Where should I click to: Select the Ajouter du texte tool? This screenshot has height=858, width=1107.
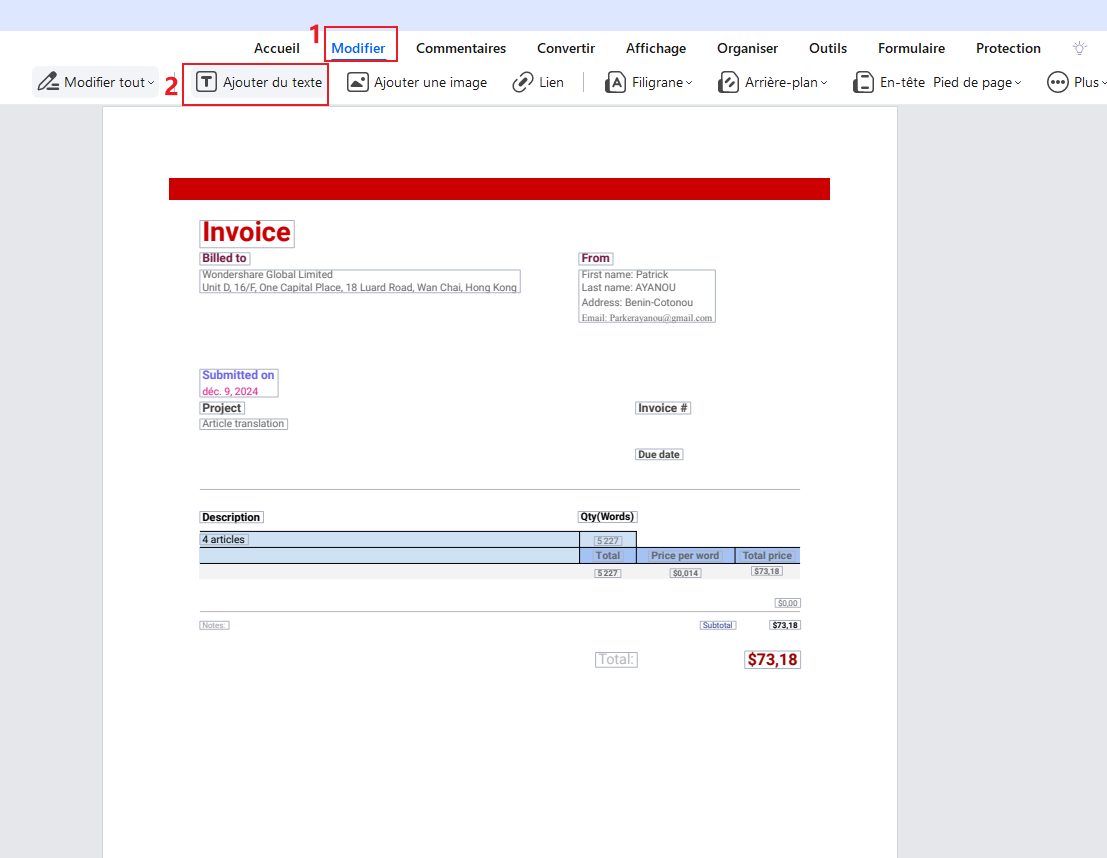pos(259,82)
